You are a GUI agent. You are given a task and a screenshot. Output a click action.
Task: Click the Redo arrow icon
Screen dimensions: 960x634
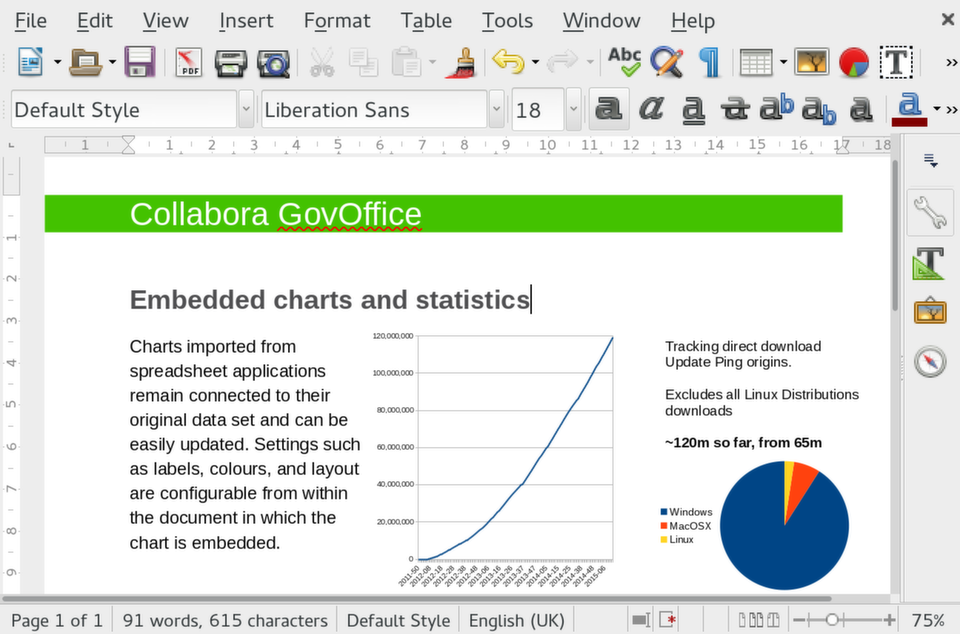562,62
